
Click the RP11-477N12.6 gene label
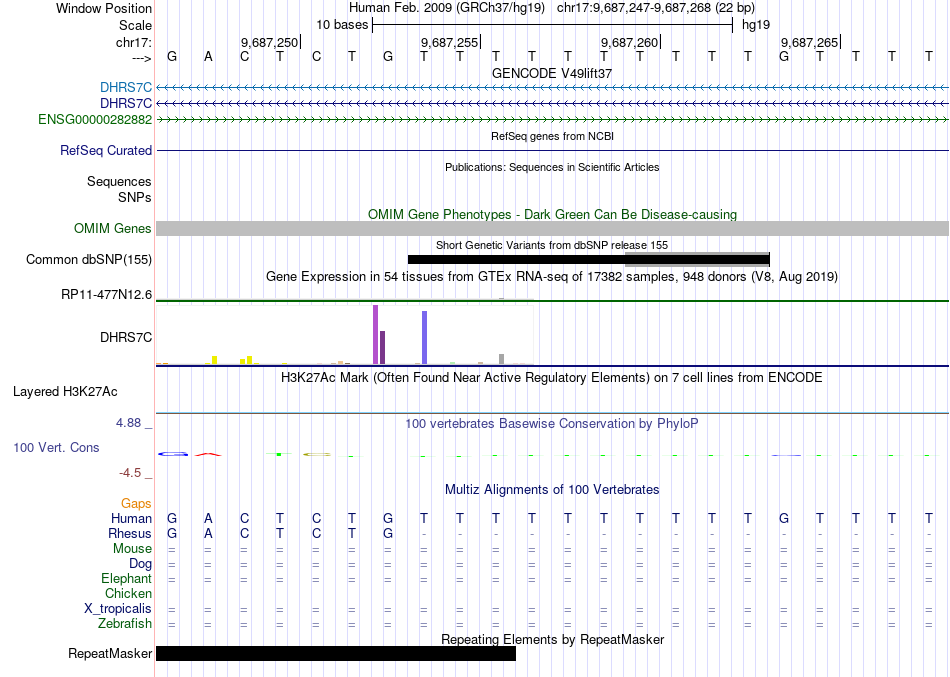[x=107, y=295]
